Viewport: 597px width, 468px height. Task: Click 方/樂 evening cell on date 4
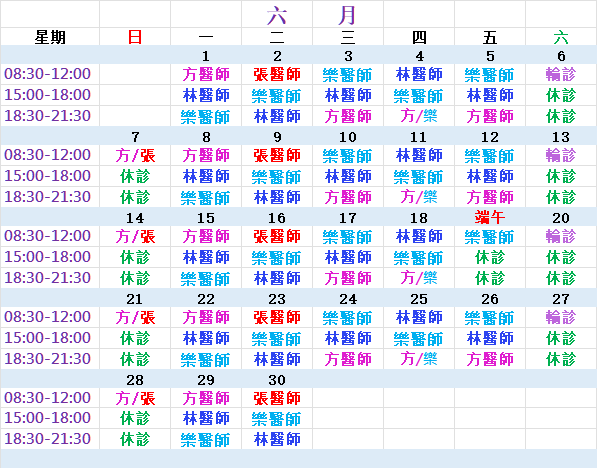click(x=419, y=116)
